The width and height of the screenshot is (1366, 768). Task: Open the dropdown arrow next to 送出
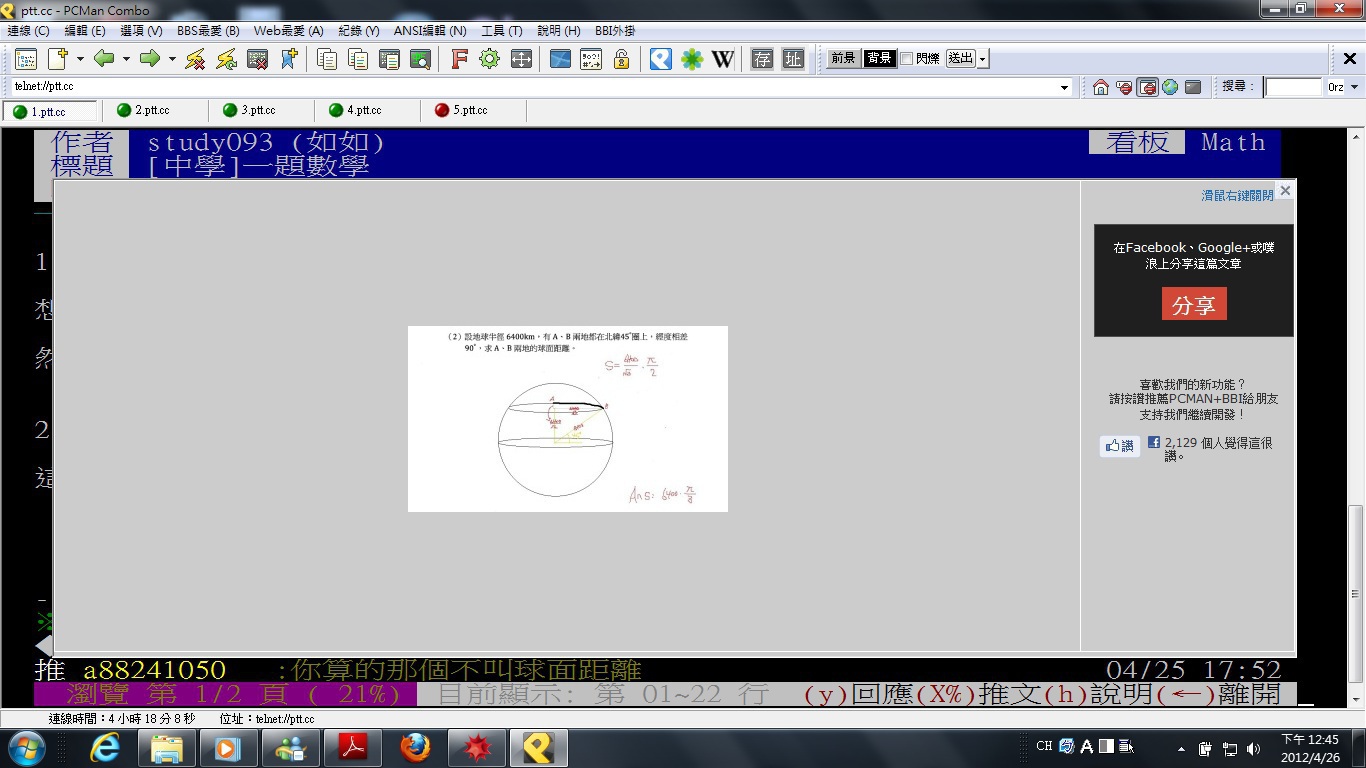coord(983,59)
